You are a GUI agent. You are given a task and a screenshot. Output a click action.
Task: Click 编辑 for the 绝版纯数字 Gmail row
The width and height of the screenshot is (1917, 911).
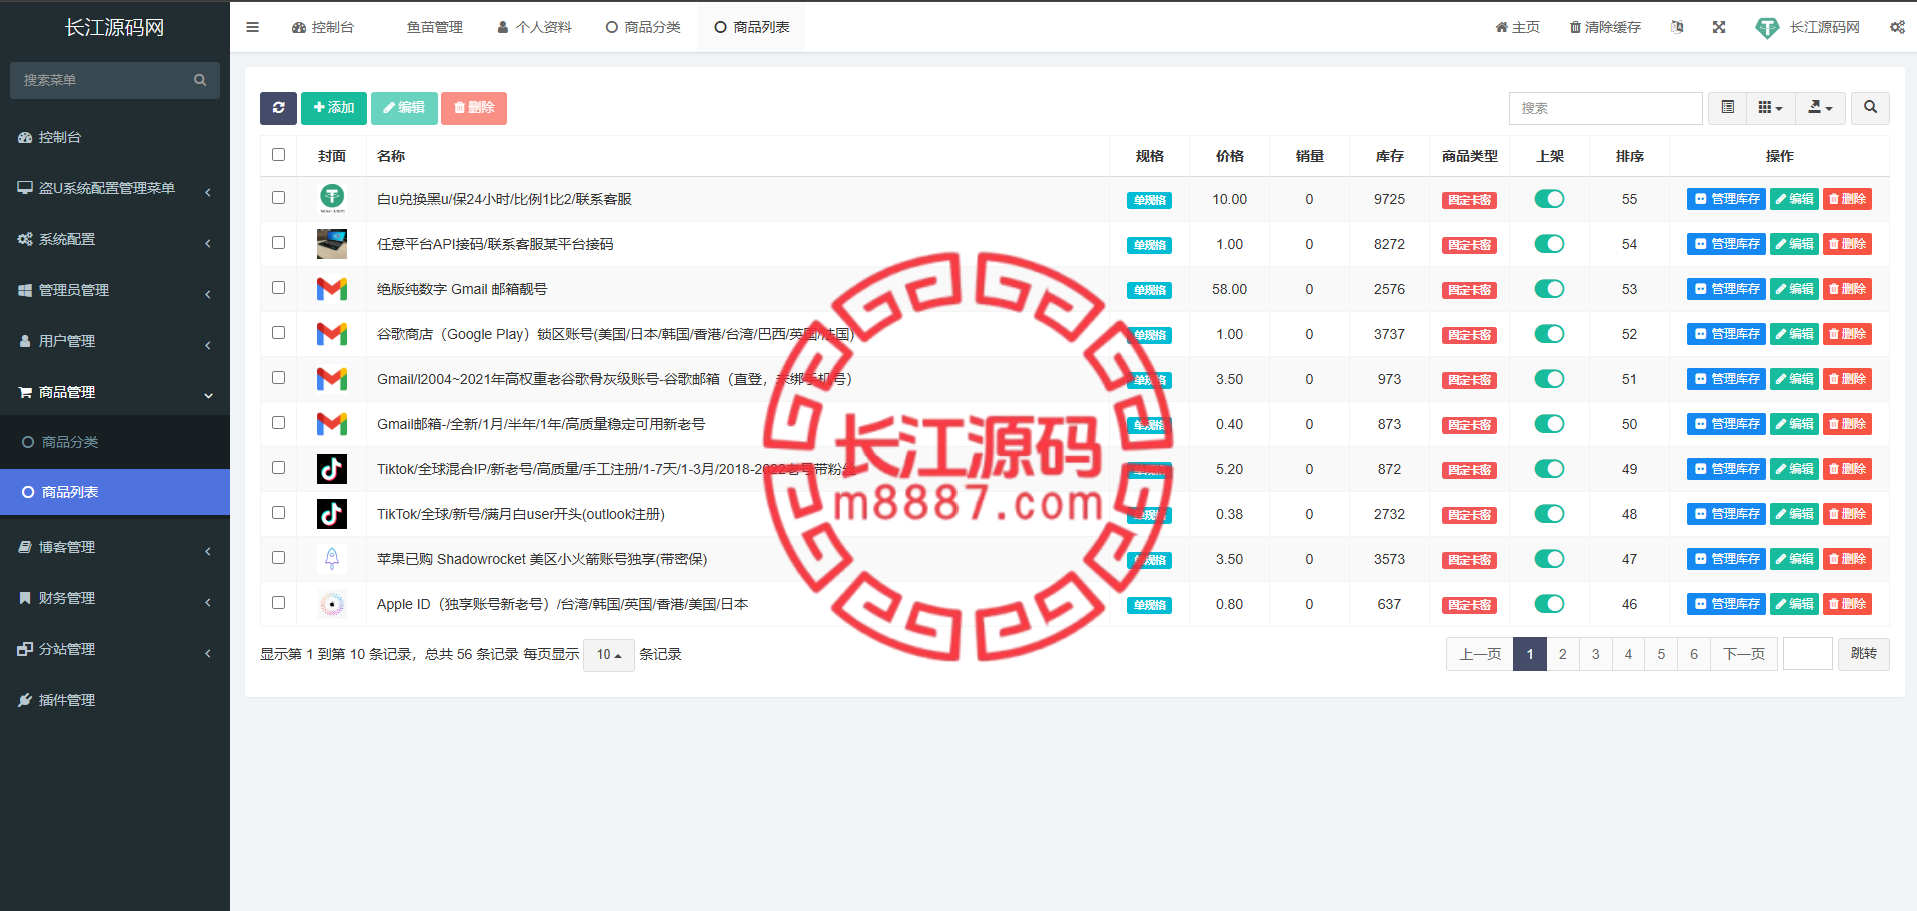click(1794, 289)
